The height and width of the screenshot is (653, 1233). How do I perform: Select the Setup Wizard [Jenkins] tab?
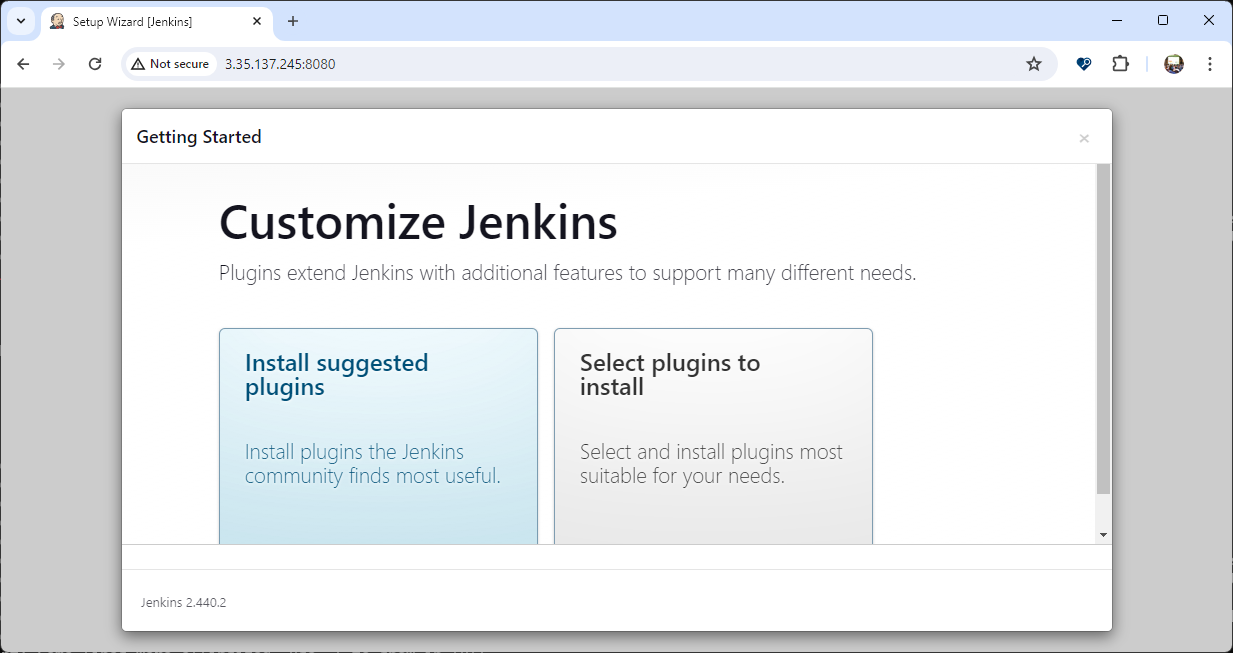point(157,22)
